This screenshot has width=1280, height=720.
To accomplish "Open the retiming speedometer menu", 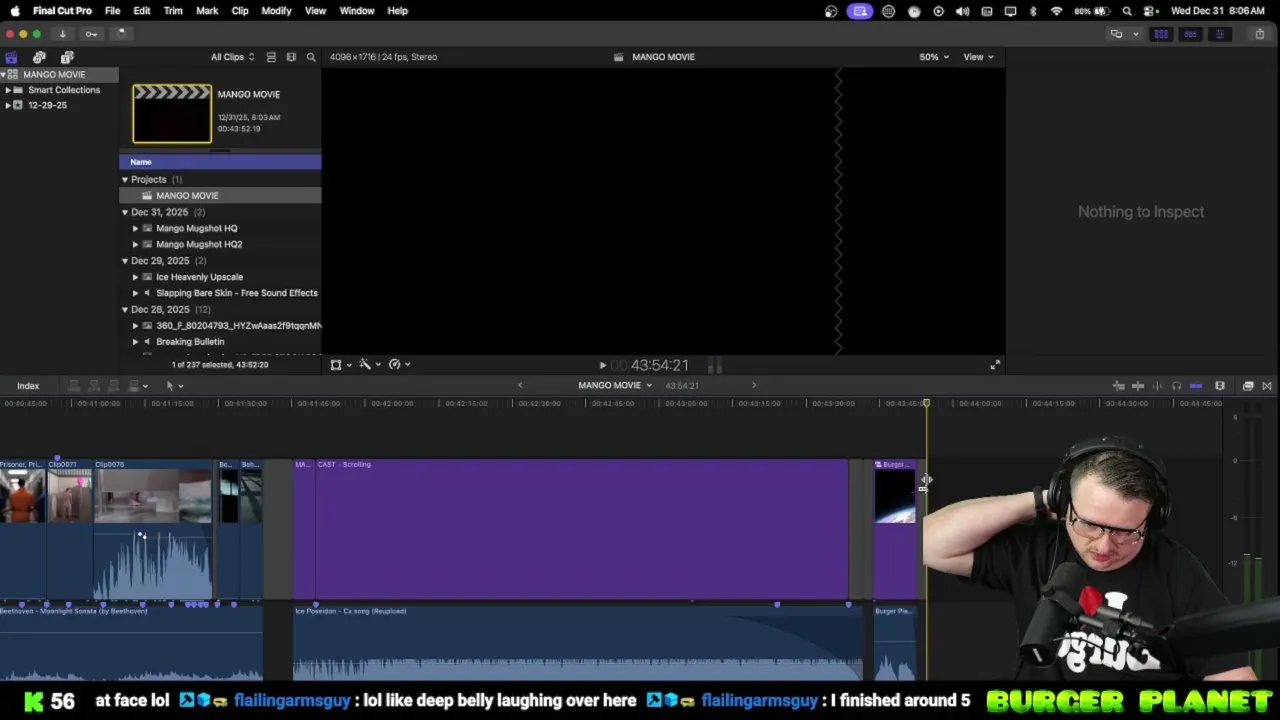I will click(399, 365).
